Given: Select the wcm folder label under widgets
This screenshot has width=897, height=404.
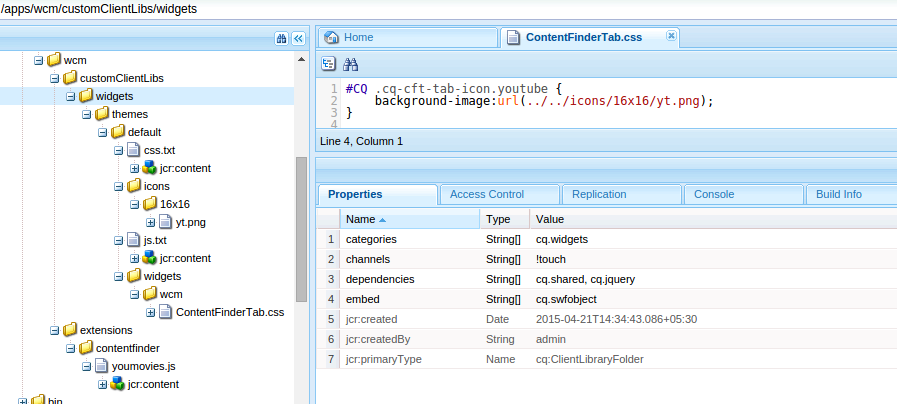Looking at the screenshot, I should coord(171,294).
